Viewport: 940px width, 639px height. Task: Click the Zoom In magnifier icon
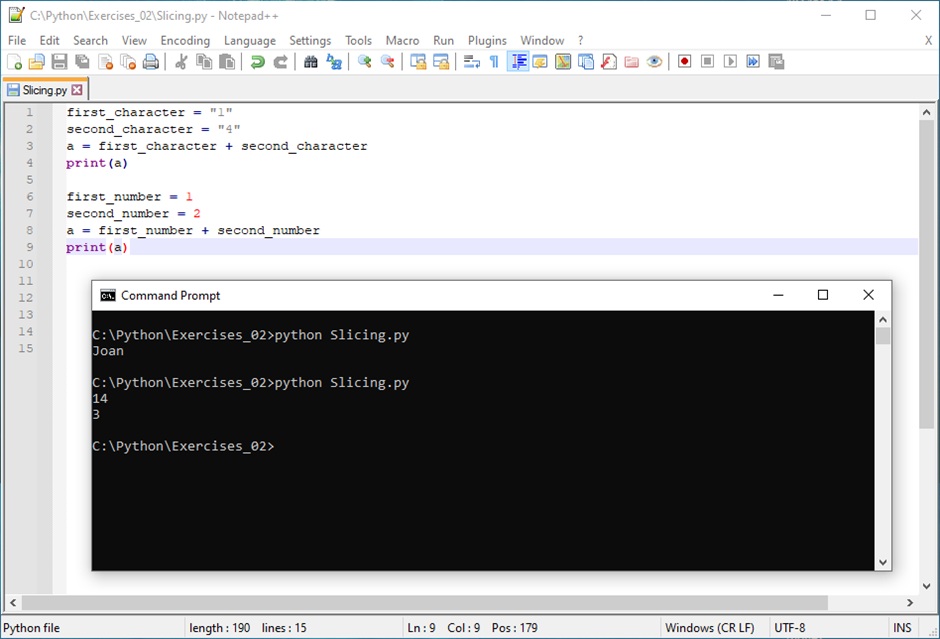(365, 62)
